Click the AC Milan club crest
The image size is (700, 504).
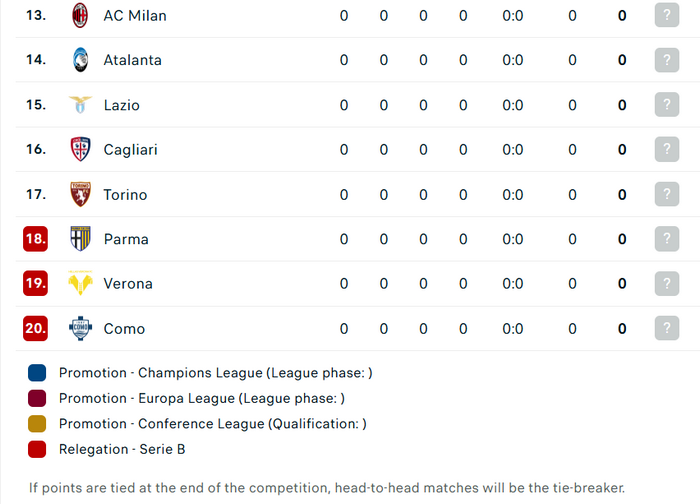[x=80, y=15]
